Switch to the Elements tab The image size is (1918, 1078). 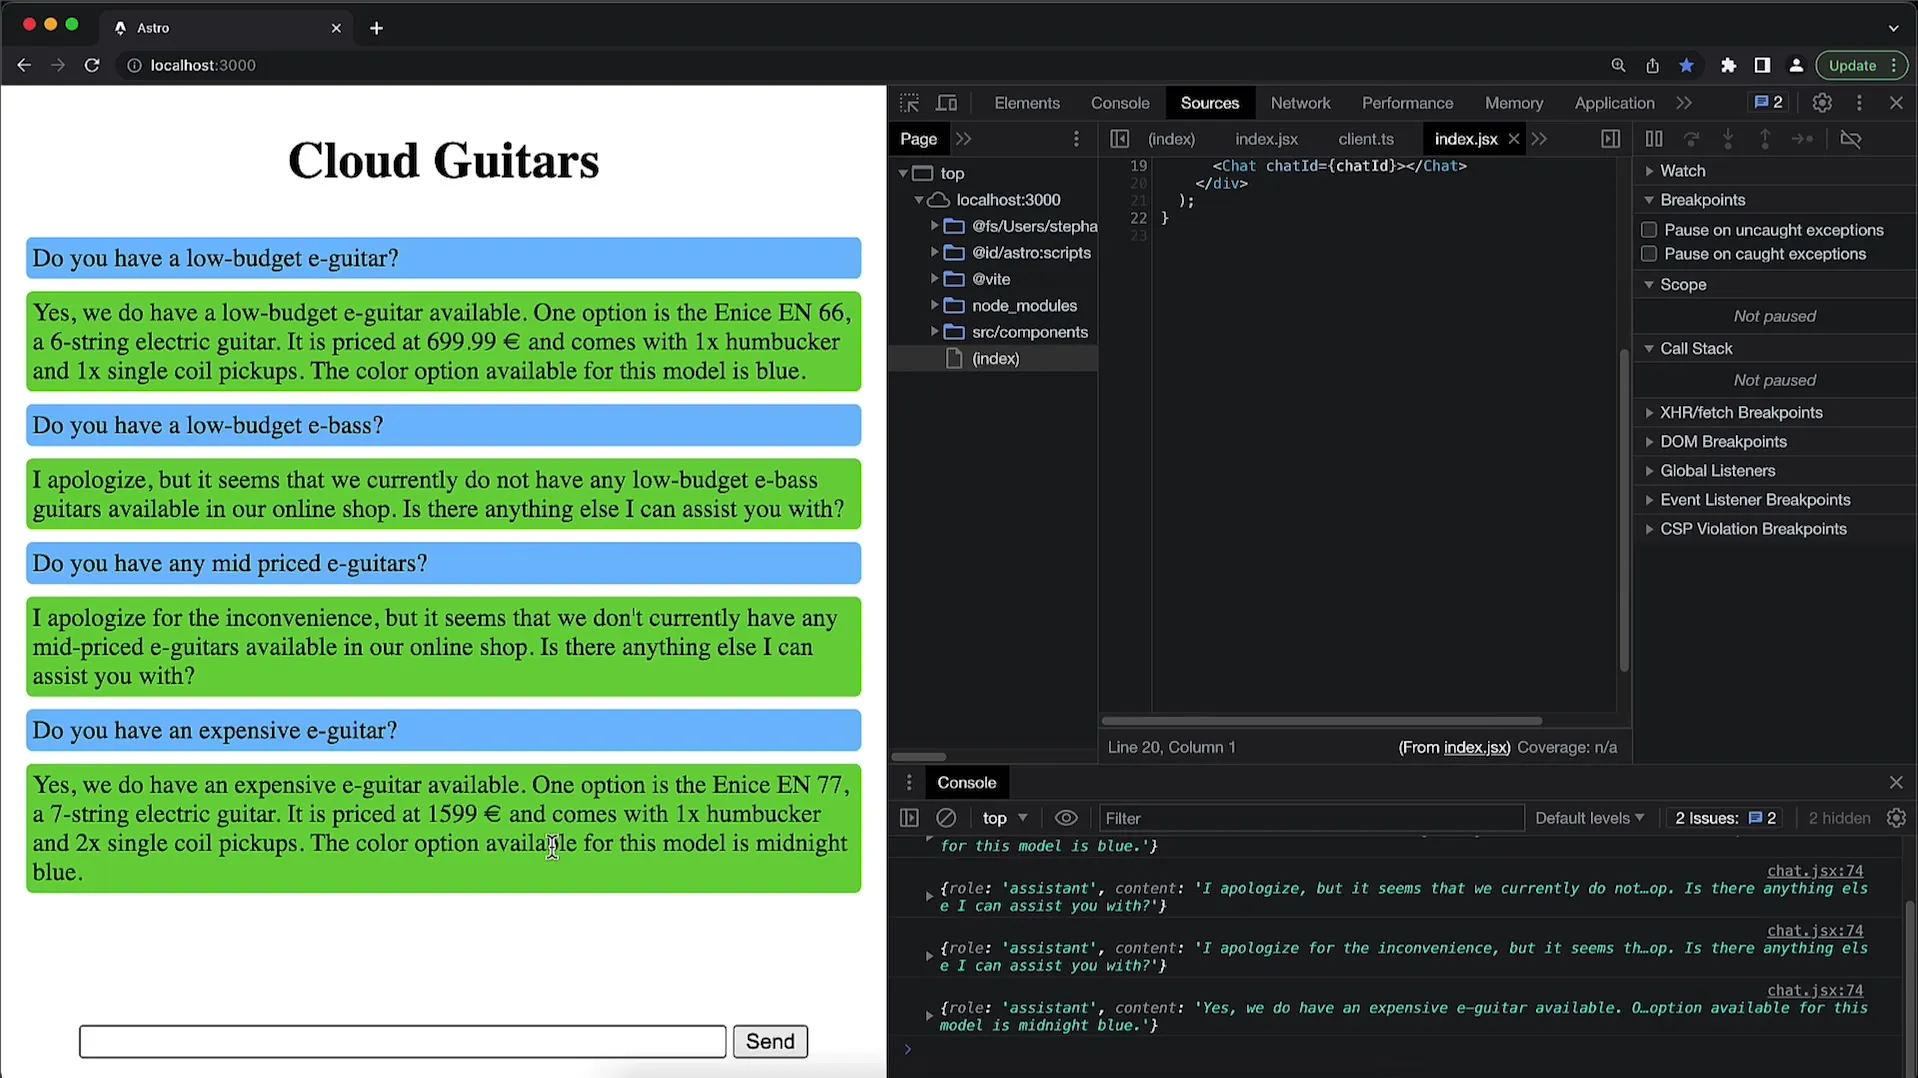click(x=1027, y=103)
